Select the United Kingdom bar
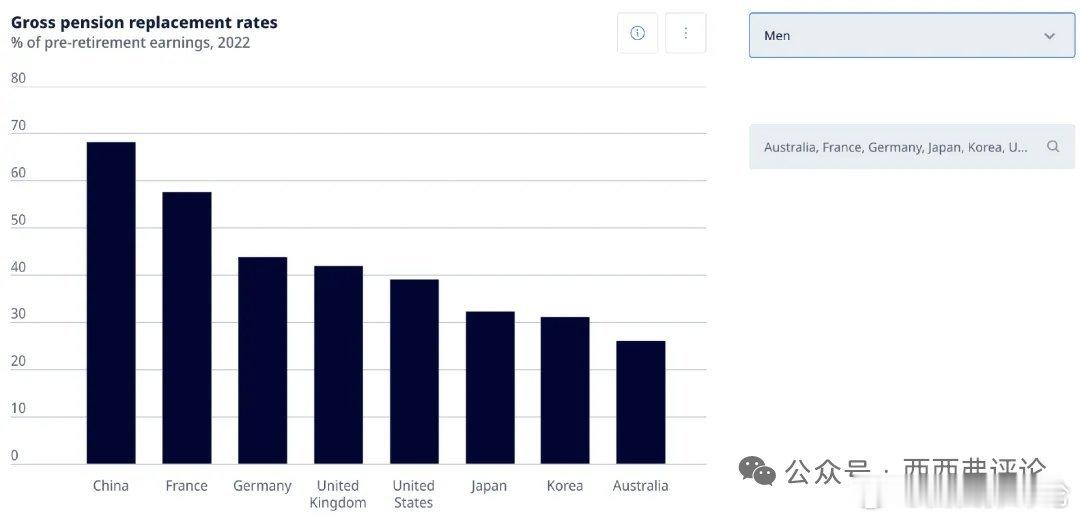Viewport: 1080px width, 520px height. pyautogui.click(x=338, y=364)
